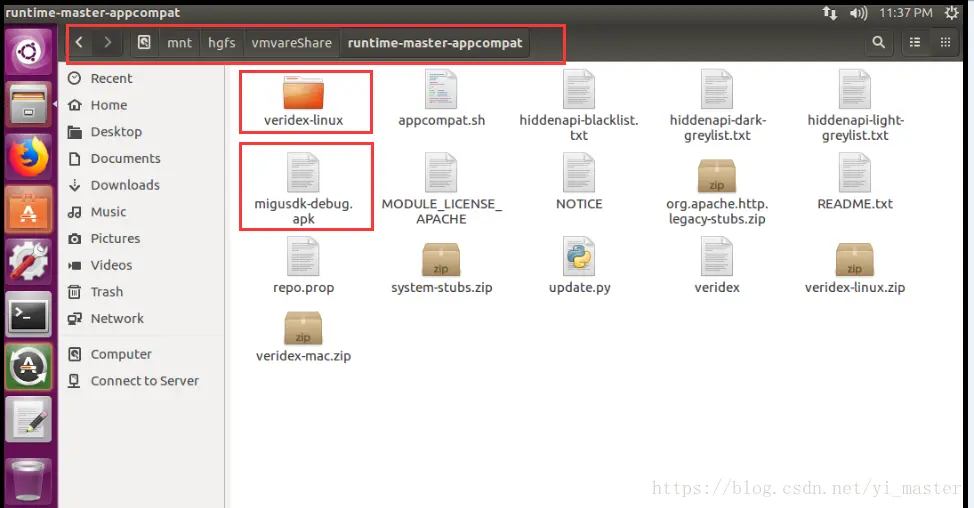
Task: Switch to list view icon
Action: pyautogui.click(x=915, y=42)
